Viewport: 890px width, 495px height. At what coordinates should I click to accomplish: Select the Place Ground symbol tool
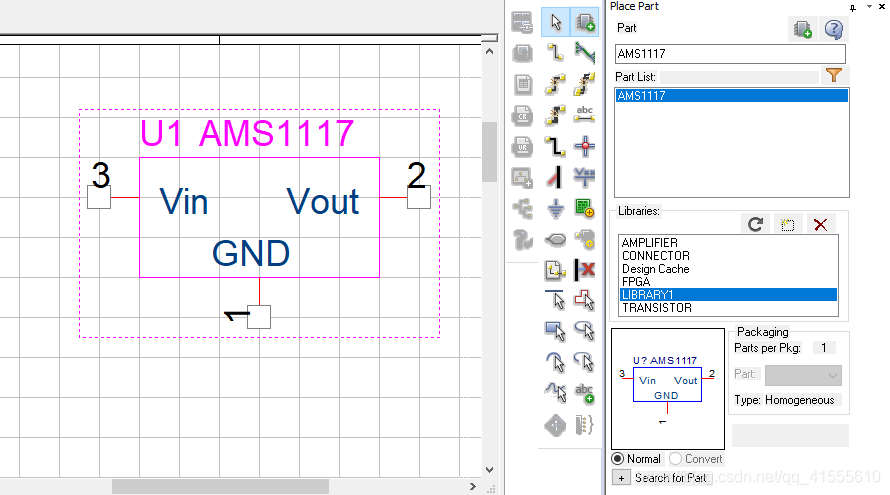(x=556, y=208)
